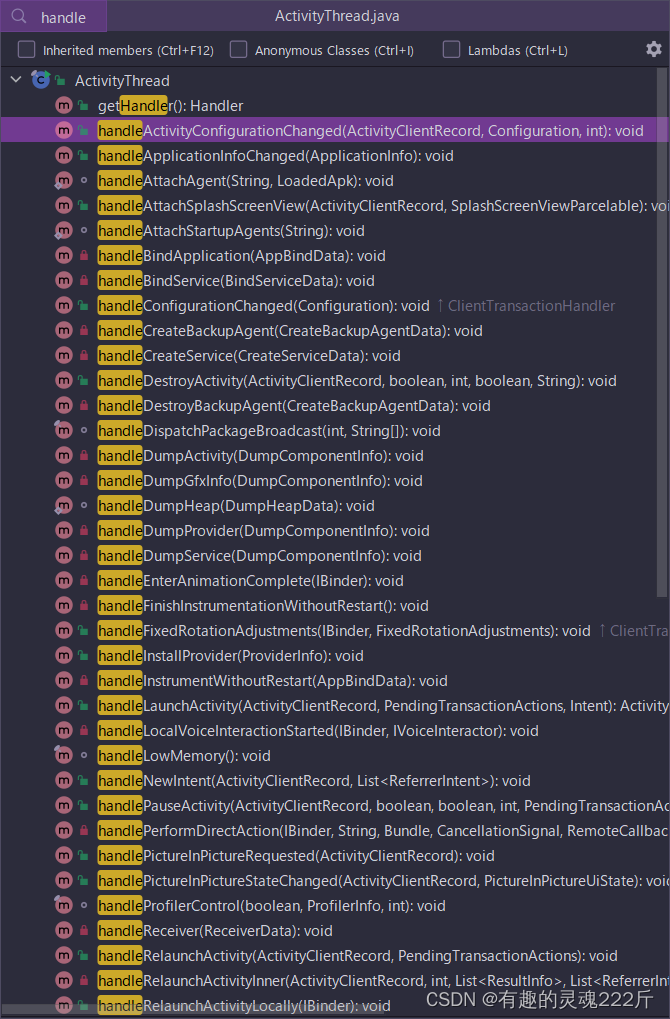Click method icon beside handleDumpHeap

pos(64,506)
